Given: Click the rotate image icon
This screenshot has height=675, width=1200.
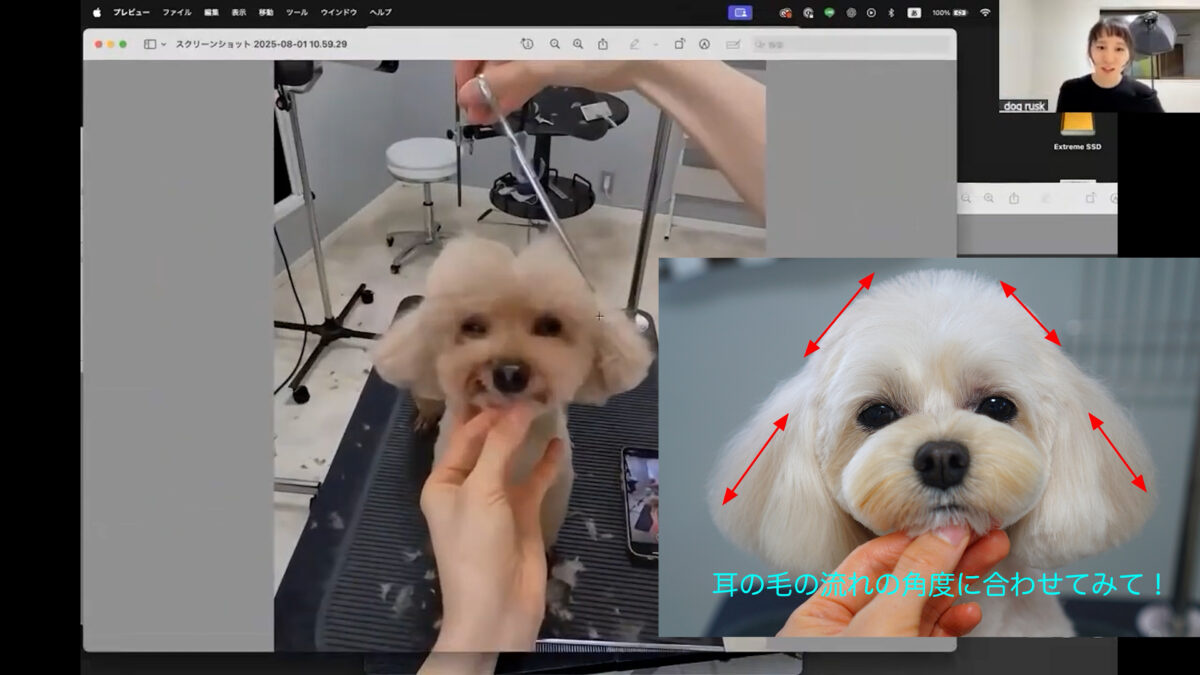Looking at the screenshot, I should 679,44.
